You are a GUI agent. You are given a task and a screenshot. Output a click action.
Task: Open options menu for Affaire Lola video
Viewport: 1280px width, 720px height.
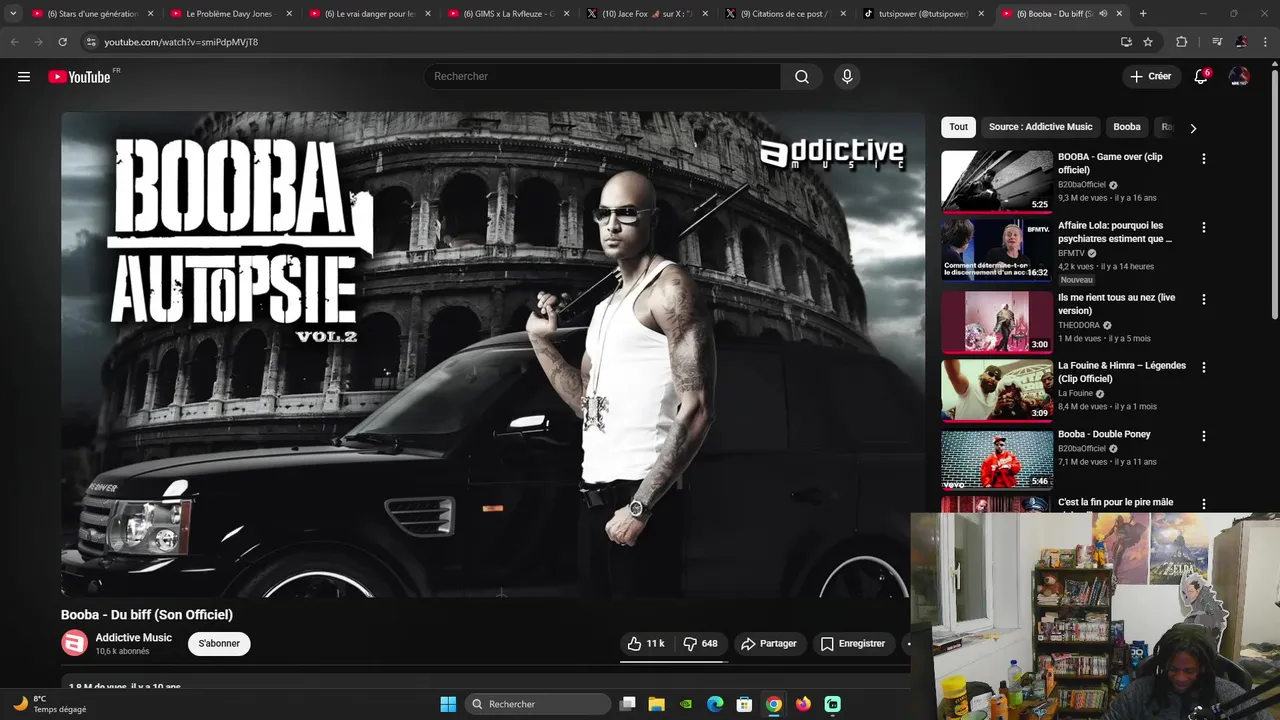(x=1203, y=227)
